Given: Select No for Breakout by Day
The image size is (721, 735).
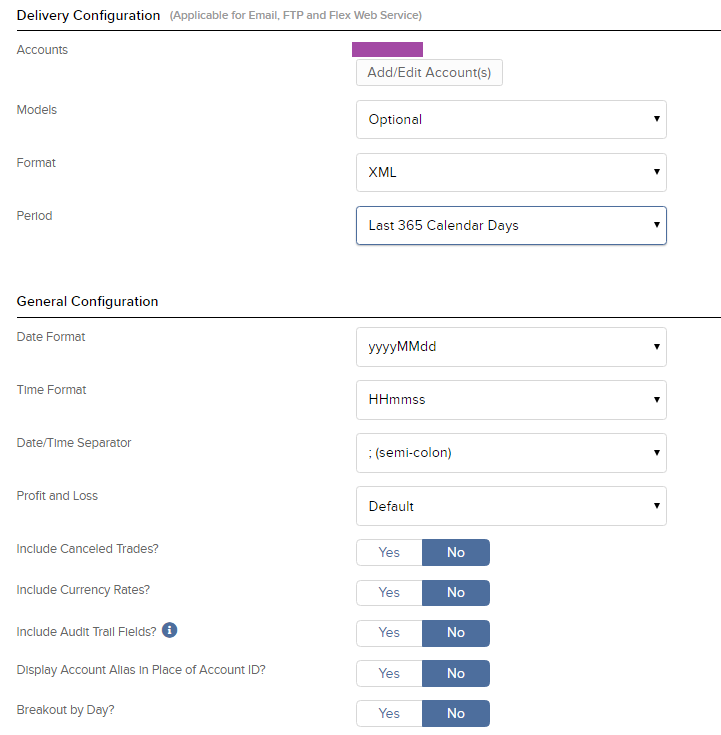Looking at the screenshot, I should [456, 713].
